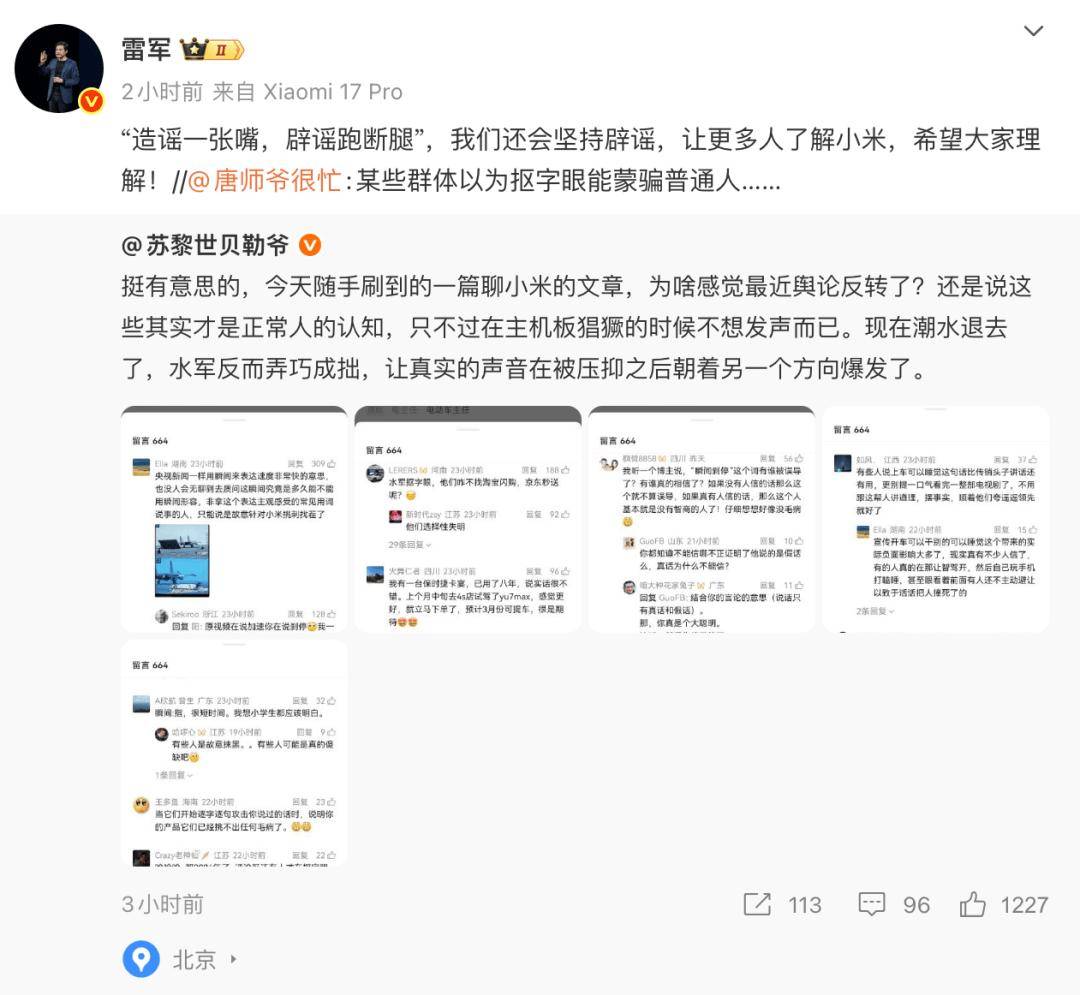
Task: Tap the crown membership badge beside 雷军
Action: (212, 50)
